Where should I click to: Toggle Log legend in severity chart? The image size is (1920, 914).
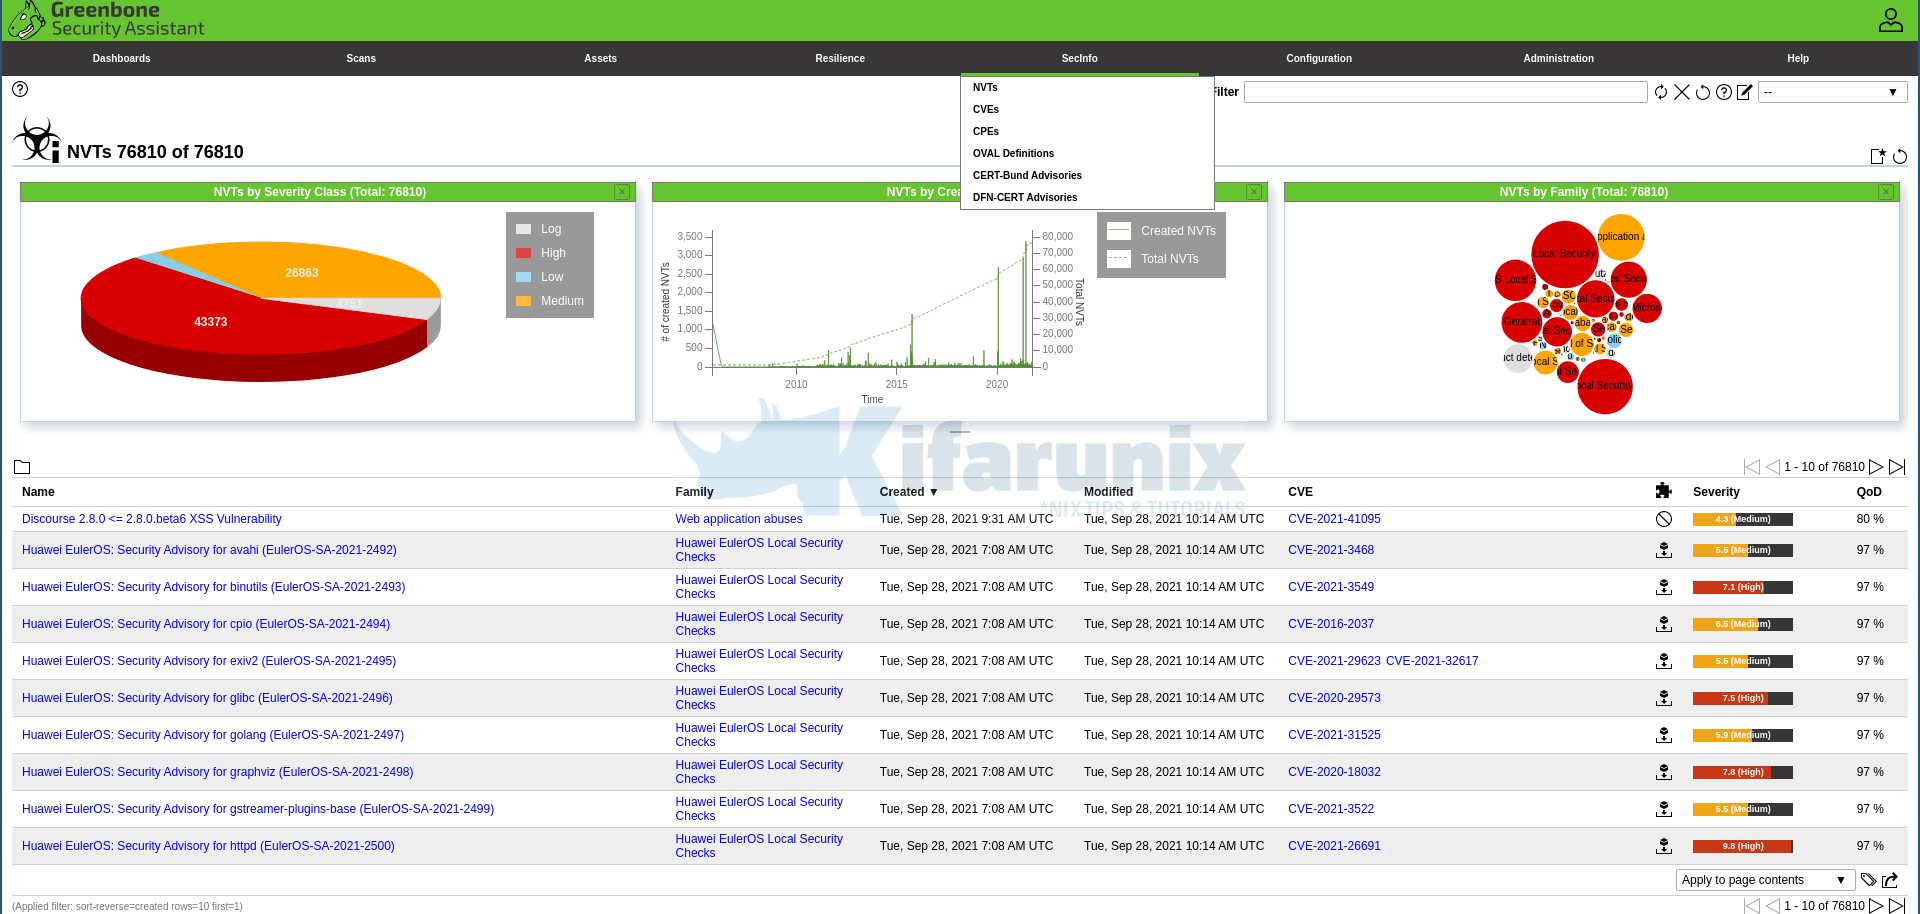pos(539,229)
